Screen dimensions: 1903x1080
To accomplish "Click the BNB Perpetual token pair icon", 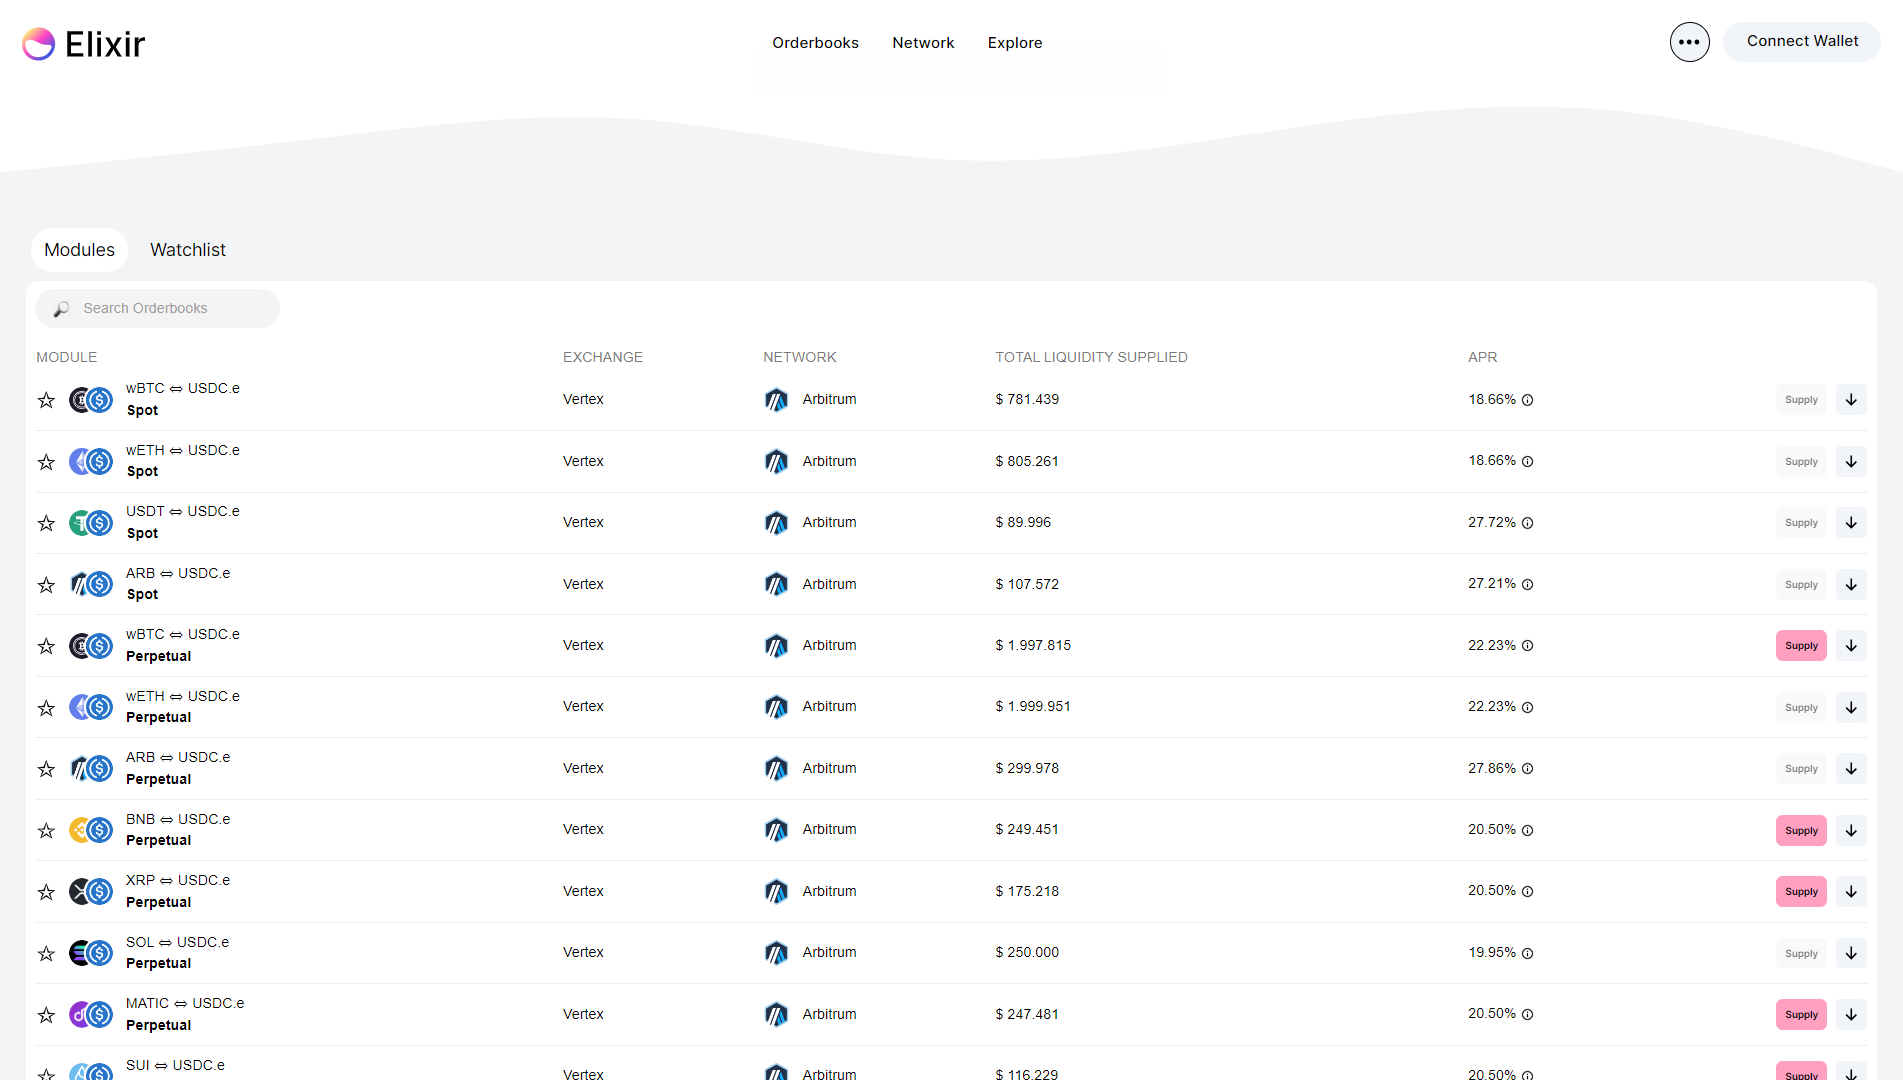I will point(91,830).
